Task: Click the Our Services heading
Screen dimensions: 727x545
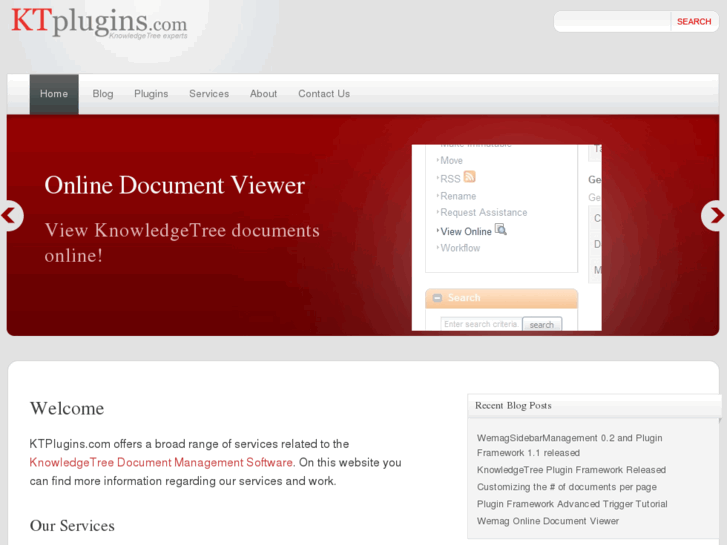Action: pyautogui.click(x=72, y=526)
